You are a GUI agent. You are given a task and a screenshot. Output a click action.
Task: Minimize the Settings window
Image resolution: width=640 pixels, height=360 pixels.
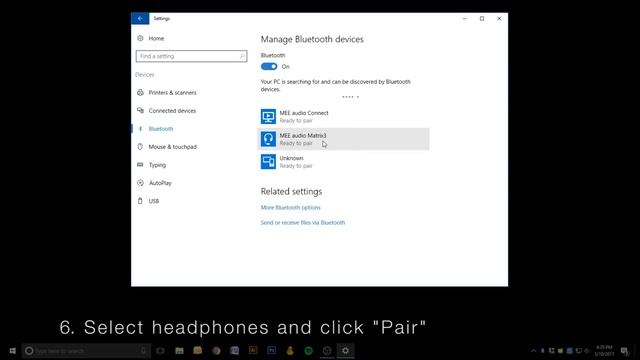pos(464,19)
